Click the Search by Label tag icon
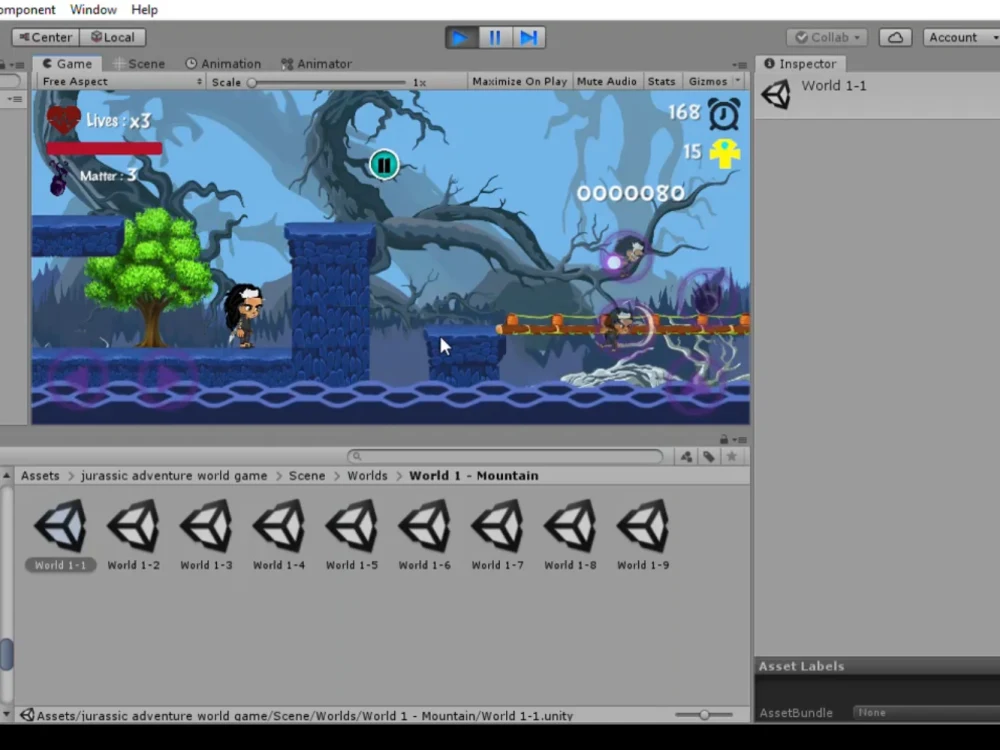This screenshot has width=1000, height=750. pos(709,457)
